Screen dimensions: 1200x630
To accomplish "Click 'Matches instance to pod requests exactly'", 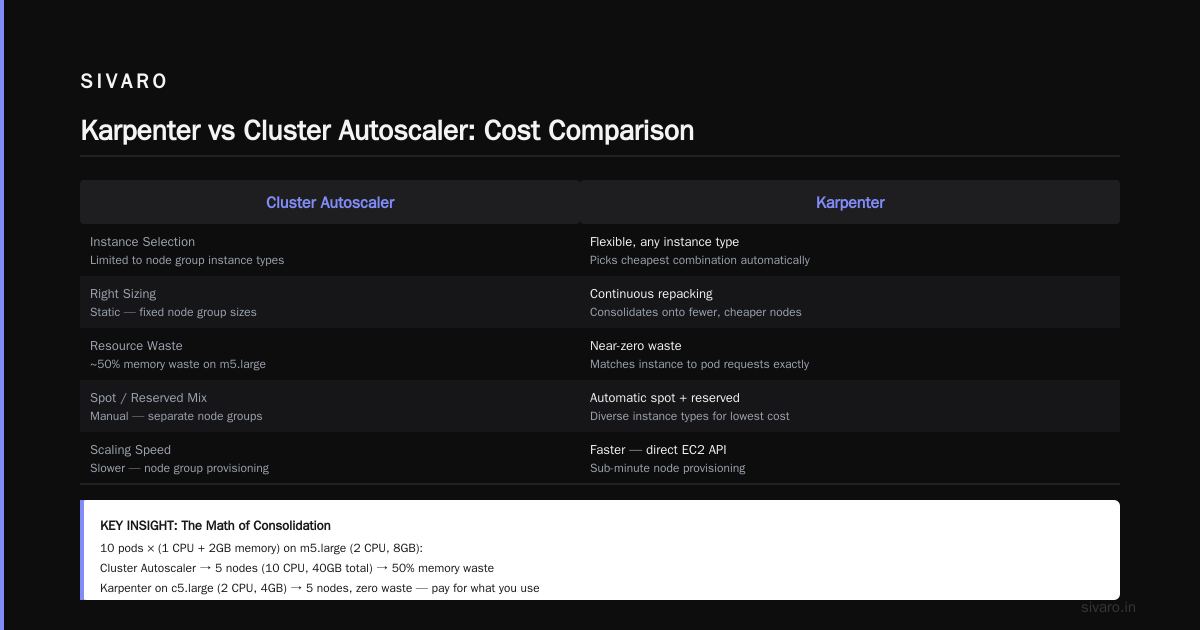I will pos(700,364).
